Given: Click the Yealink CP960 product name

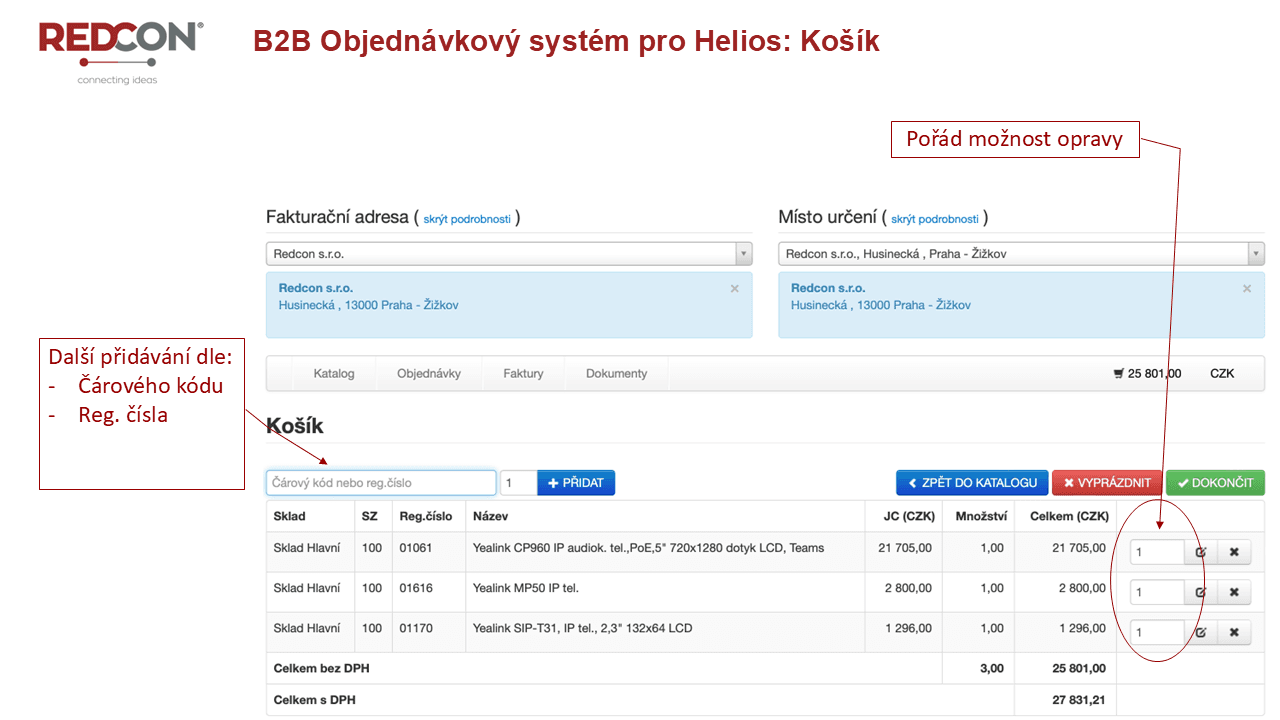Looking at the screenshot, I should pos(649,548).
